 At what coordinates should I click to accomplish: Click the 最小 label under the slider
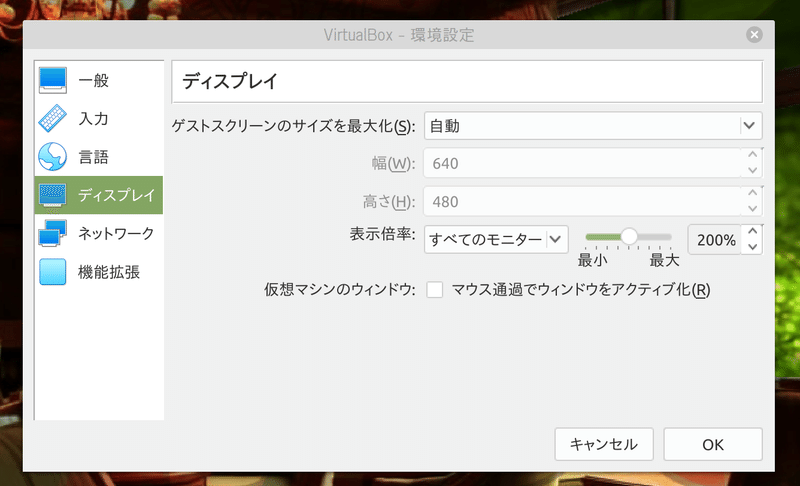click(592, 260)
